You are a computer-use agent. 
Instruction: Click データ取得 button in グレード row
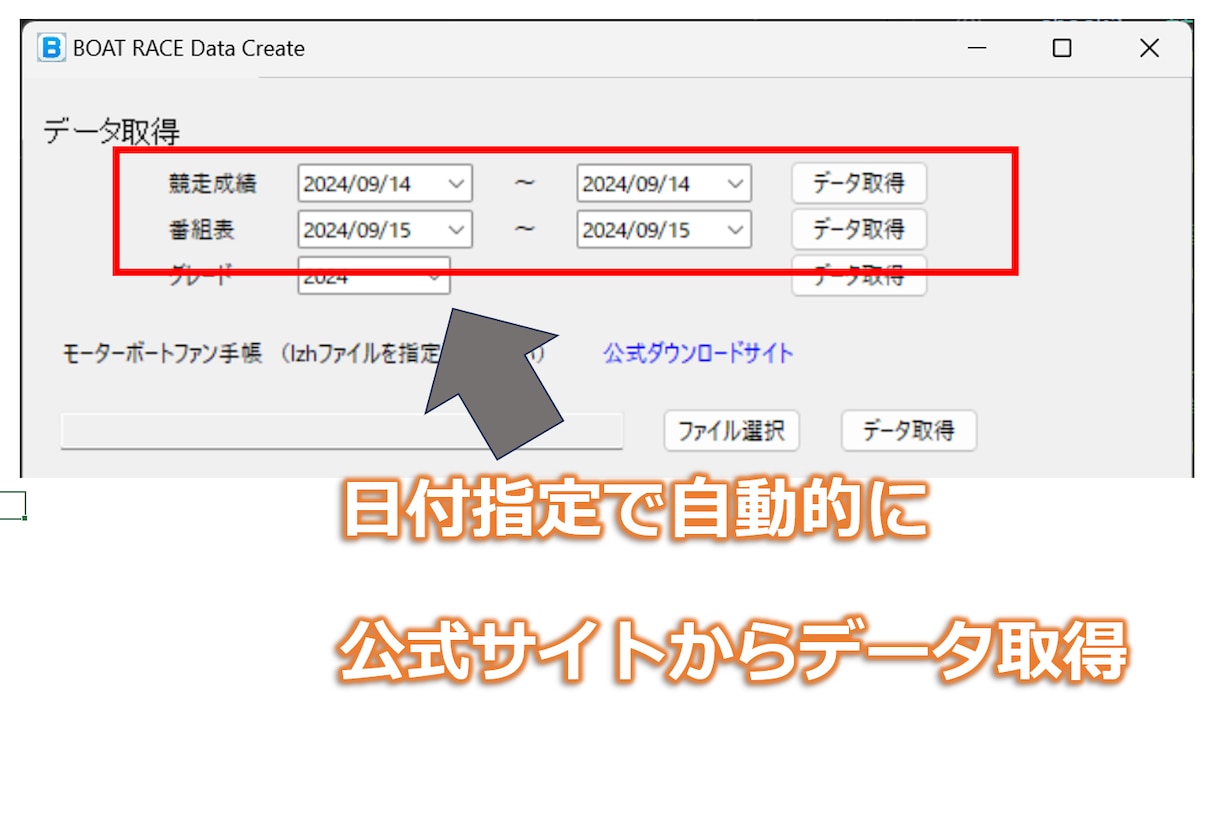[x=859, y=276]
